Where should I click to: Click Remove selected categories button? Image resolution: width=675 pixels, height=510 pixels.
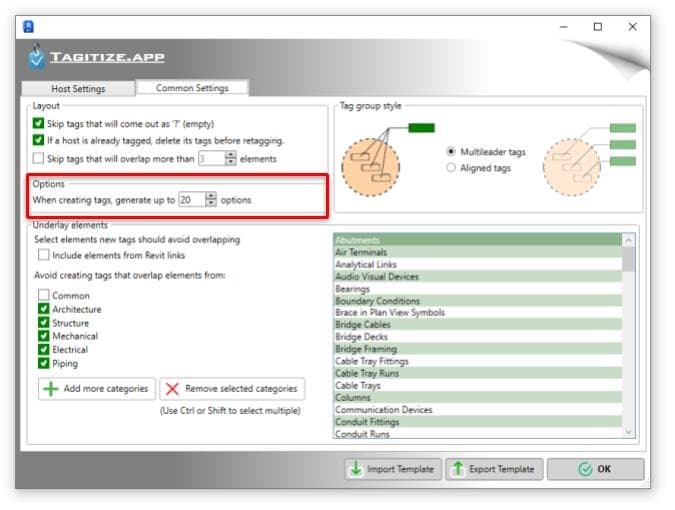click(232, 389)
